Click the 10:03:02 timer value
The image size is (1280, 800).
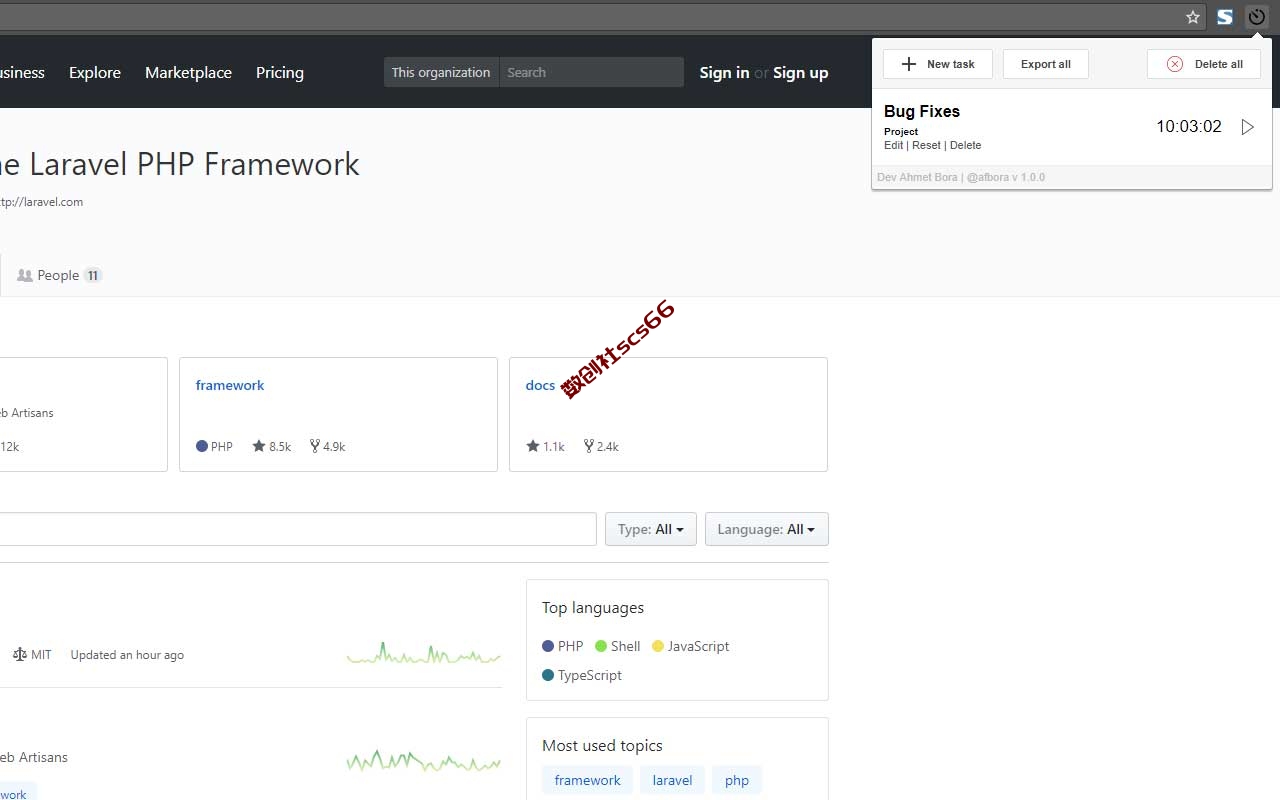click(1189, 127)
